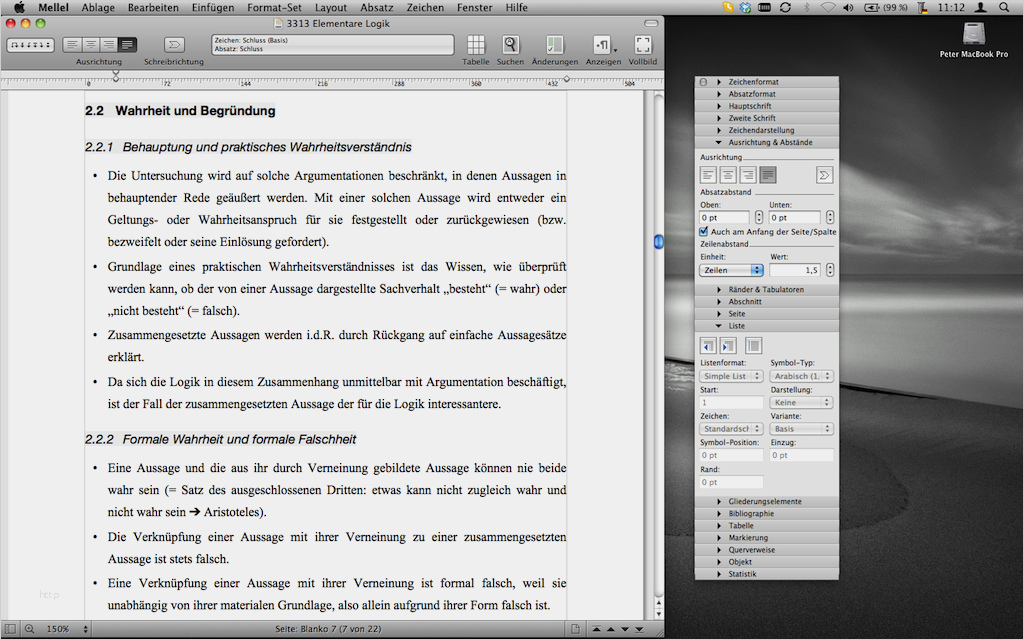Toggle left alignment in the Ausrichtung section
The width and height of the screenshot is (1024, 640).
(708, 175)
